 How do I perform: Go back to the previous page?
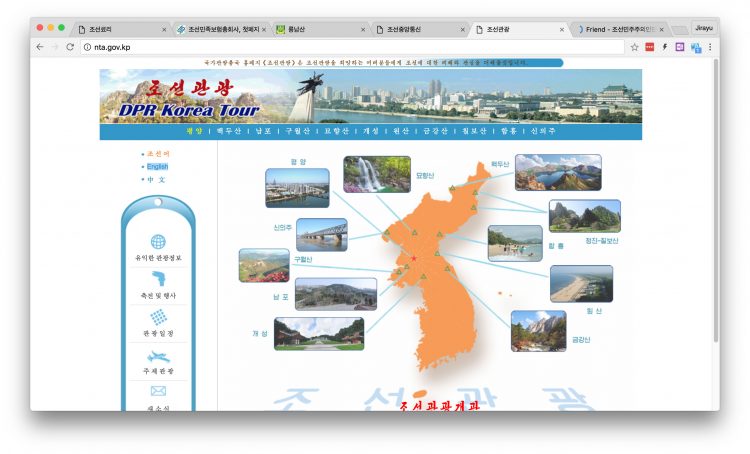[x=40, y=47]
